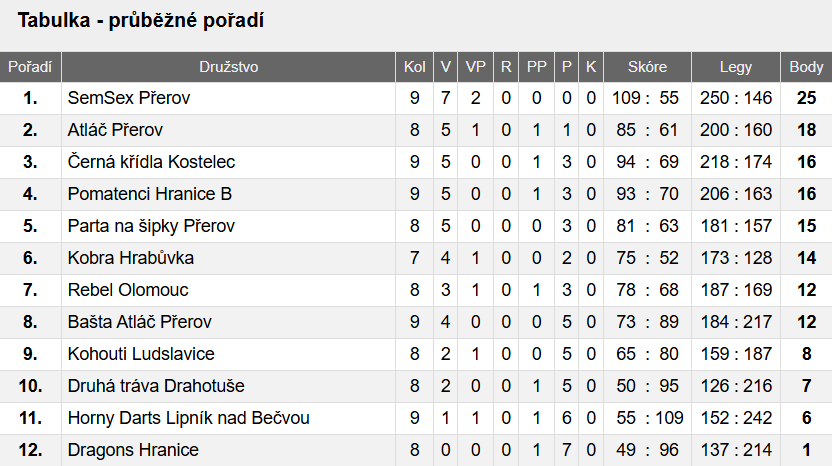
Task: Select Kohouti Ludslavice team name
Action: tap(141, 354)
